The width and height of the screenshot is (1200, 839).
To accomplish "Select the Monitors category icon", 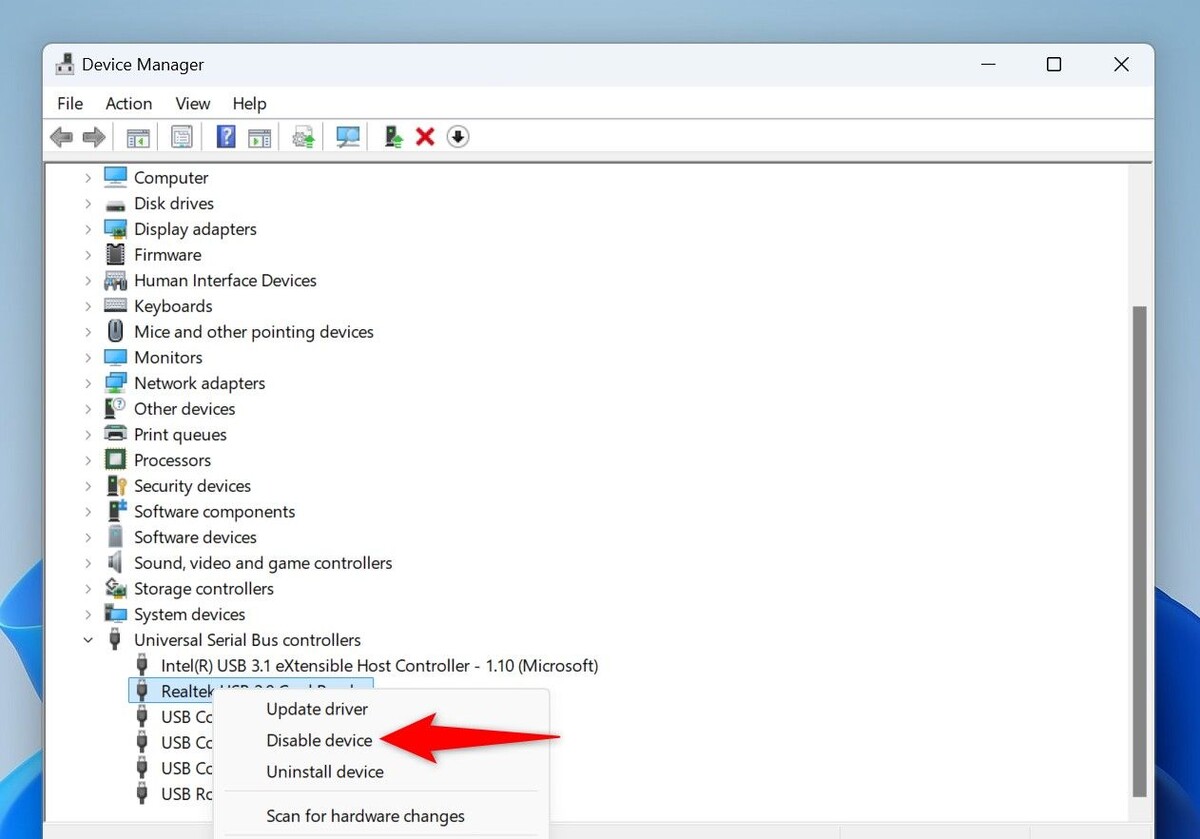I will [116, 357].
